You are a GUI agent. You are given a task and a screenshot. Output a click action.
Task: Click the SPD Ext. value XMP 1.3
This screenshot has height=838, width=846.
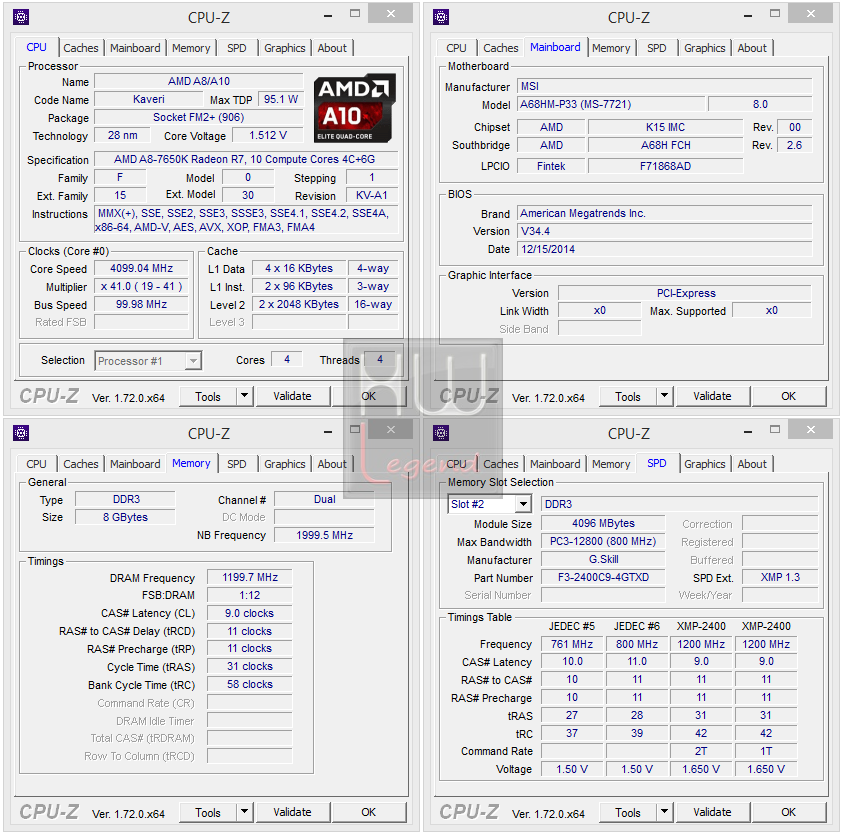(780, 577)
